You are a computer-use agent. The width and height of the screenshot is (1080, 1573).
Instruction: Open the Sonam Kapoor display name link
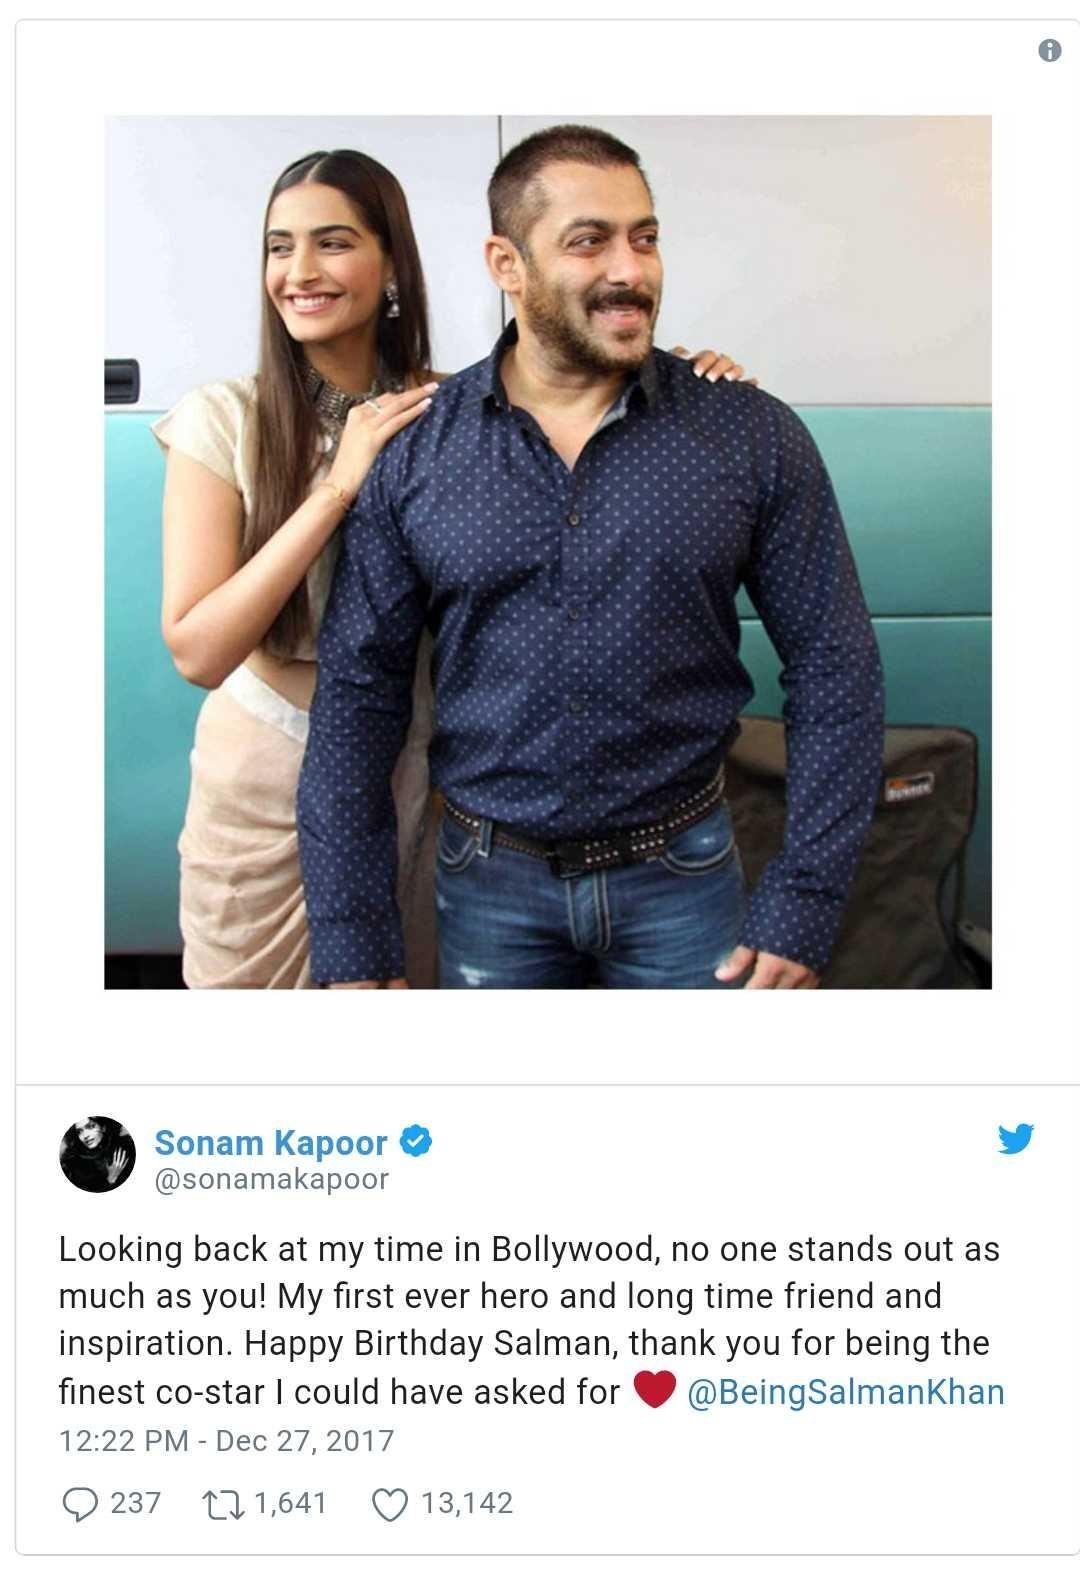pyautogui.click(x=270, y=1142)
